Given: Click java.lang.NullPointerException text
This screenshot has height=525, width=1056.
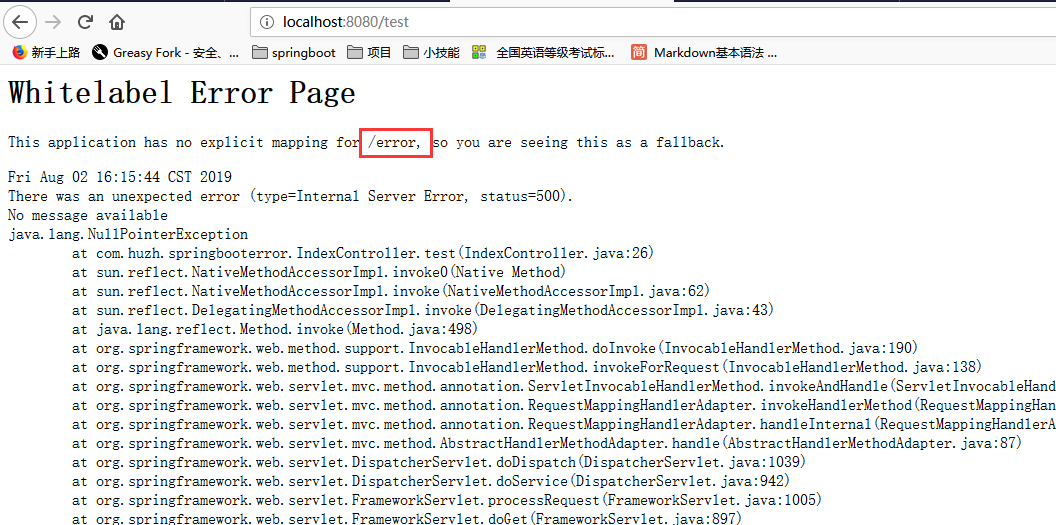Looking at the screenshot, I should 128,235.
